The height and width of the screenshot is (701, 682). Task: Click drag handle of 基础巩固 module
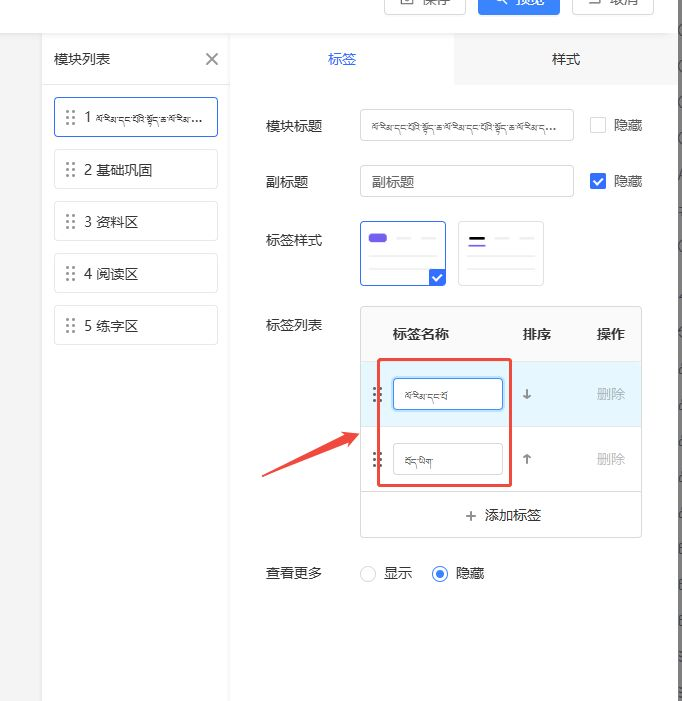point(70,170)
